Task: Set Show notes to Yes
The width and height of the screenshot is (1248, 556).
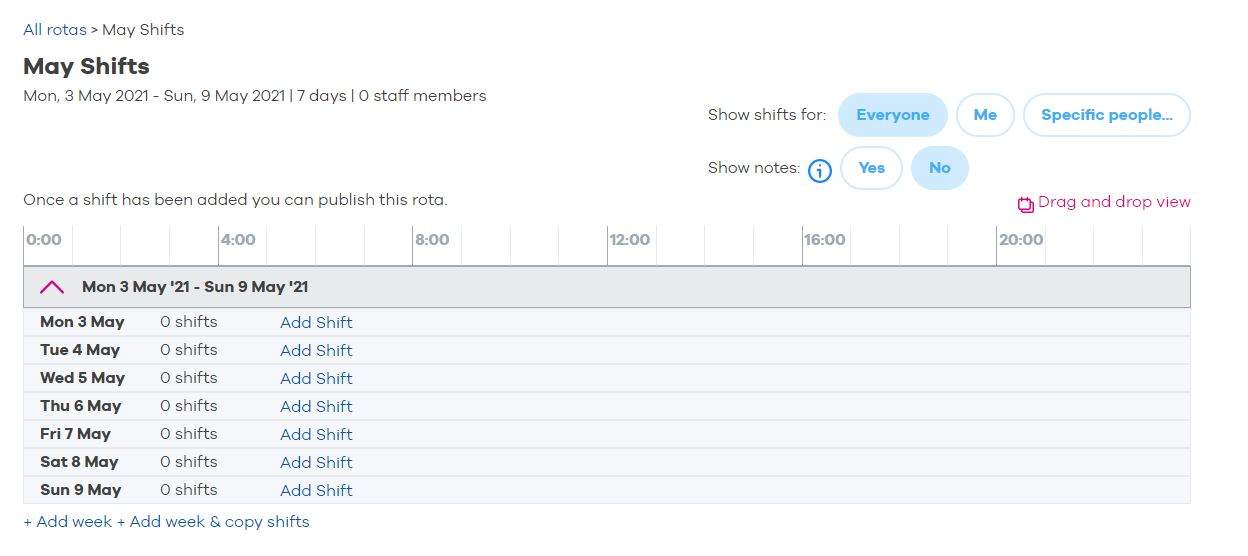Action: click(x=872, y=168)
